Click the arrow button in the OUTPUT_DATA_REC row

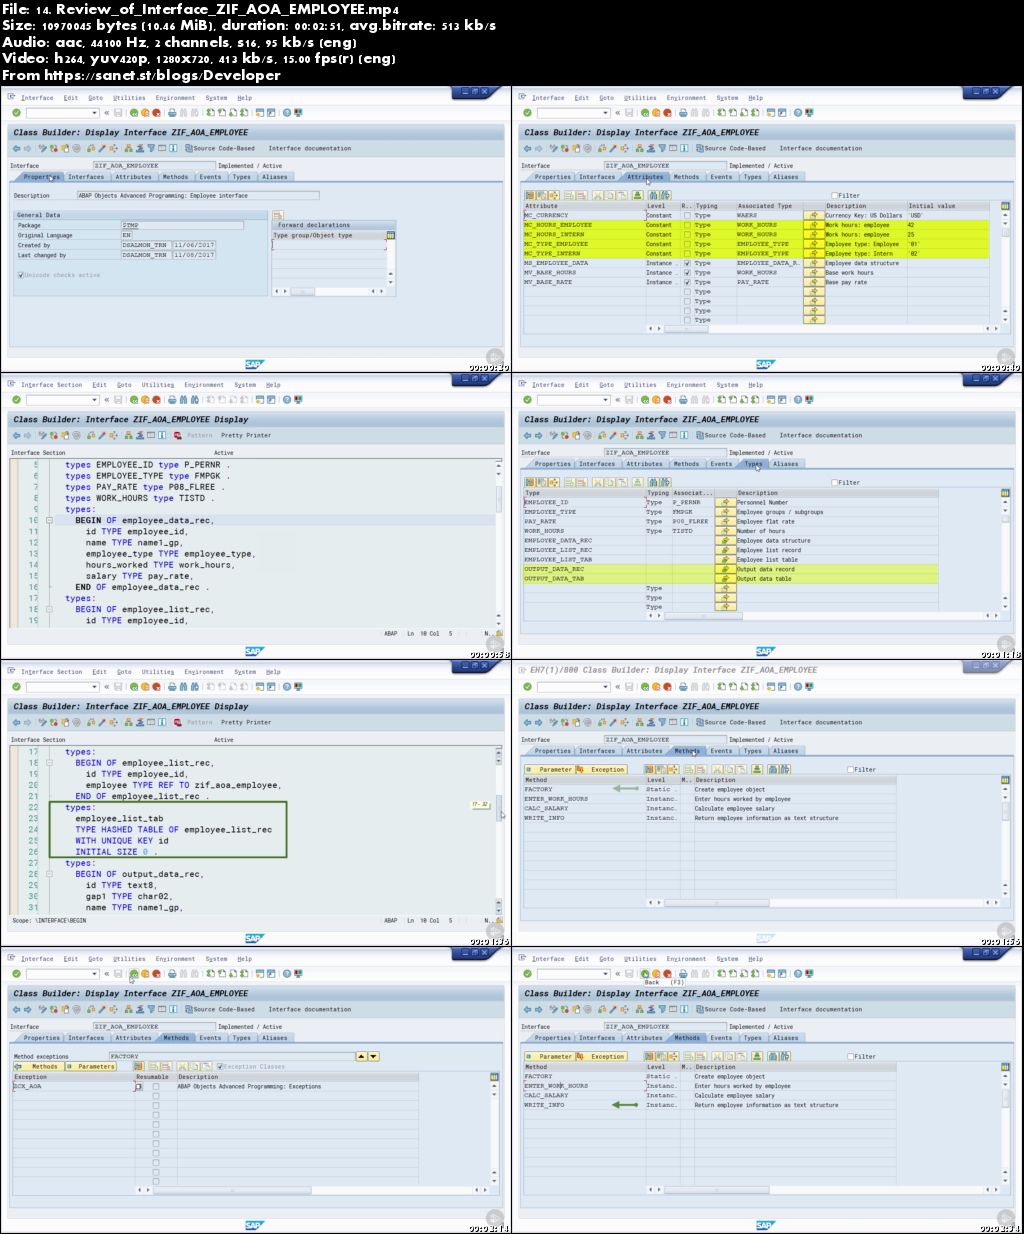726,569
